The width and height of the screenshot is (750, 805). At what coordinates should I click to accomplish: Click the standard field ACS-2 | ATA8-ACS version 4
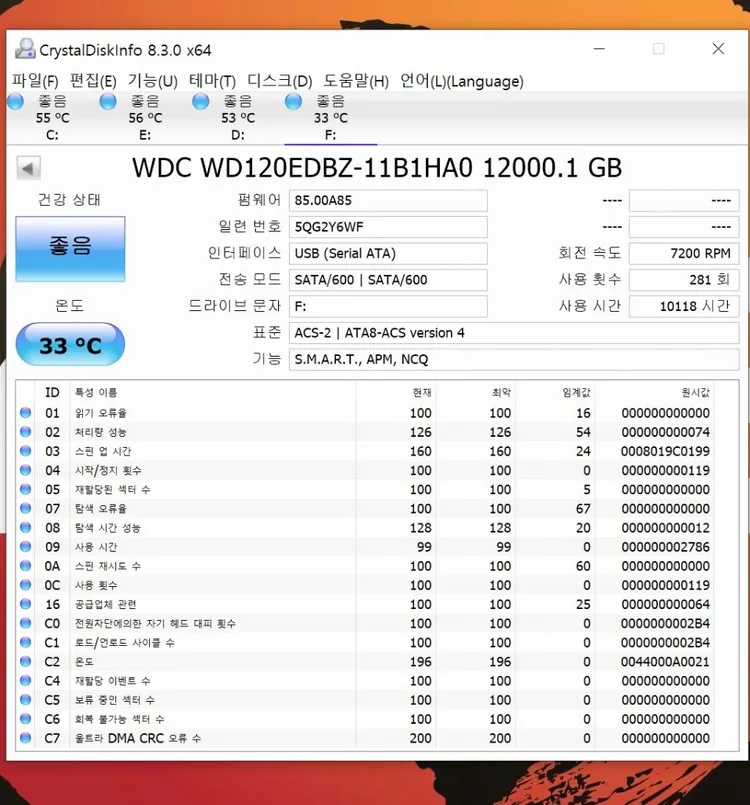[514, 333]
